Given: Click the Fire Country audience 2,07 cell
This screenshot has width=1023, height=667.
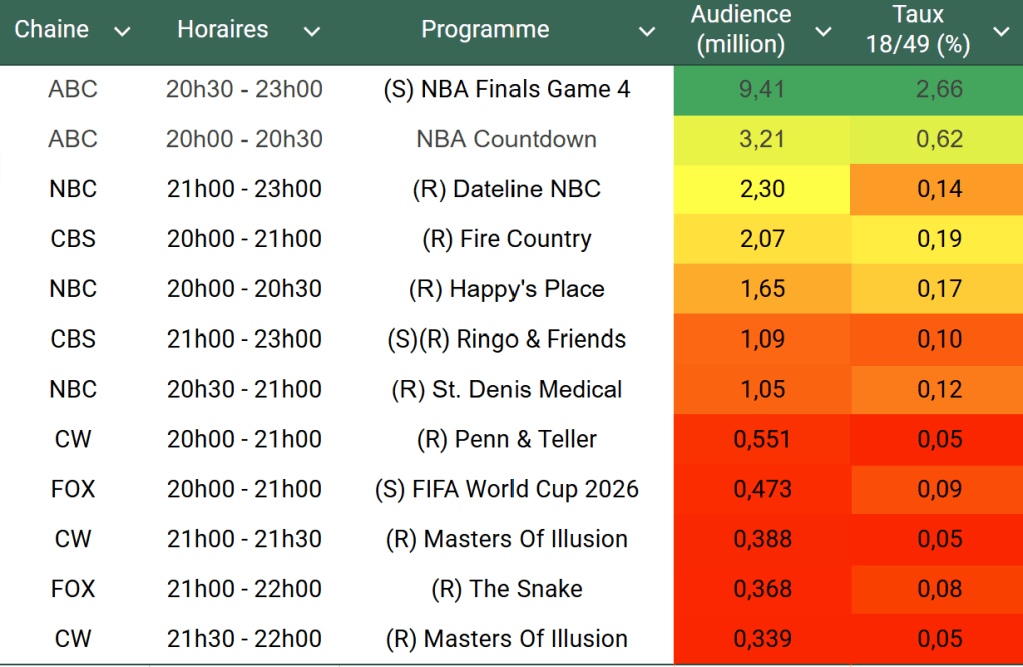Looking at the screenshot, I should (761, 239).
